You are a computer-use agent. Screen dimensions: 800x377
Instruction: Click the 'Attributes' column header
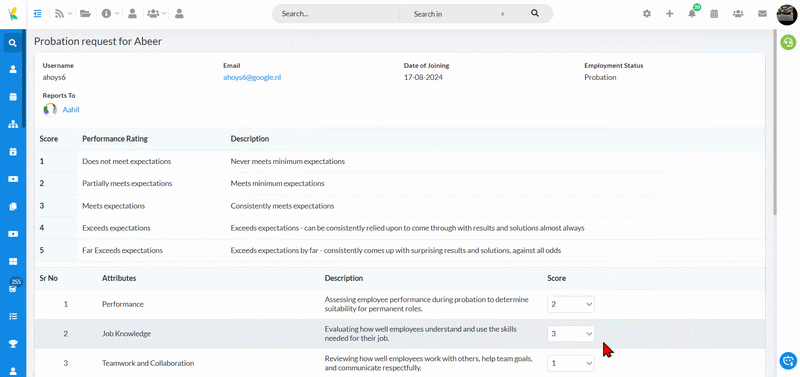pos(119,278)
